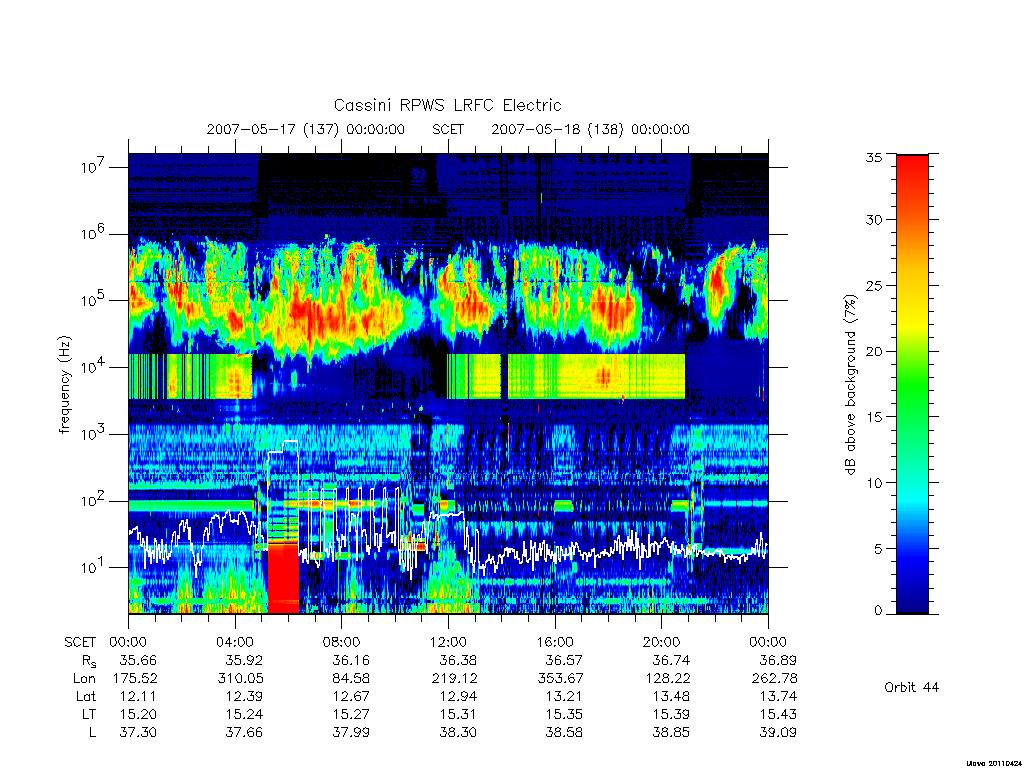Click the L value 39.09
Screen dimensions: 1024x768
point(778,732)
